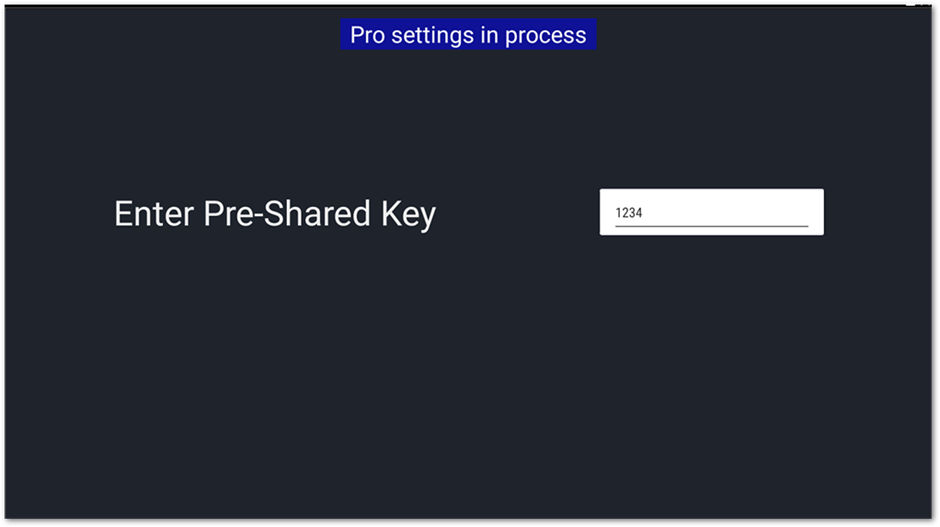Focus the white key entry box
940x527 pixels.
[x=711, y=212]
